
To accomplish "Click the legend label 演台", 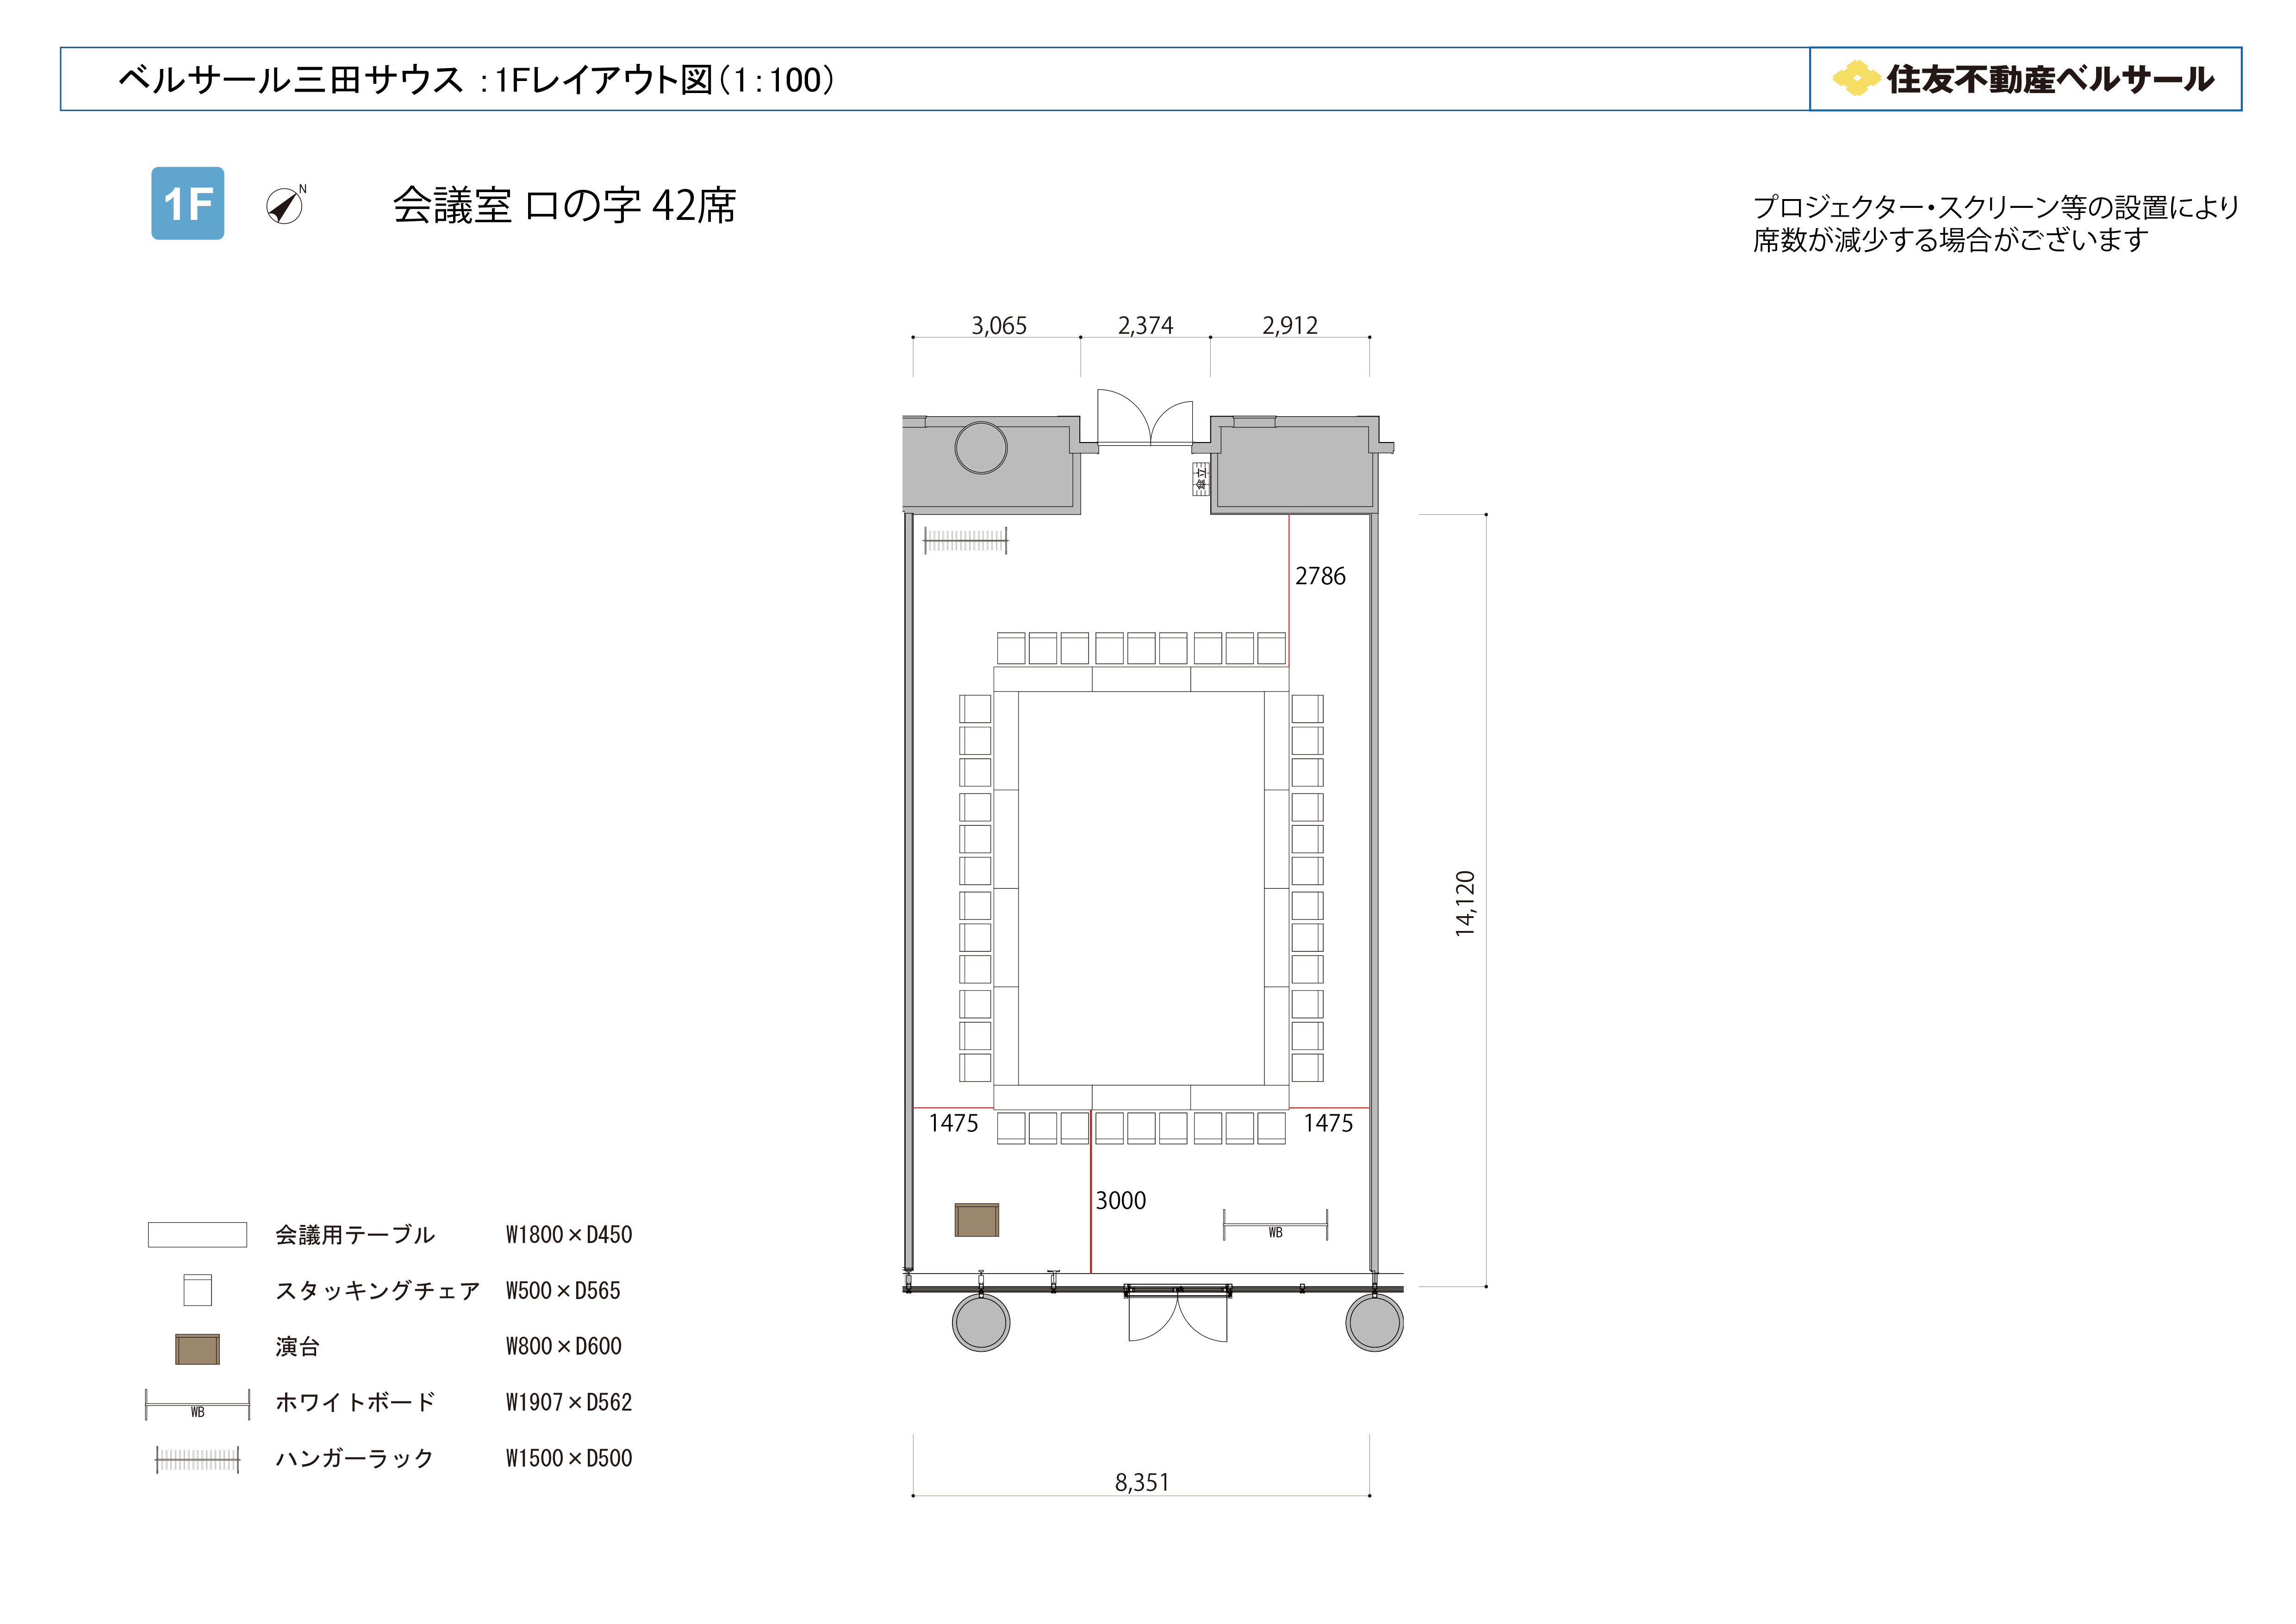I will pyautogui.click(x=297, y=1347).
